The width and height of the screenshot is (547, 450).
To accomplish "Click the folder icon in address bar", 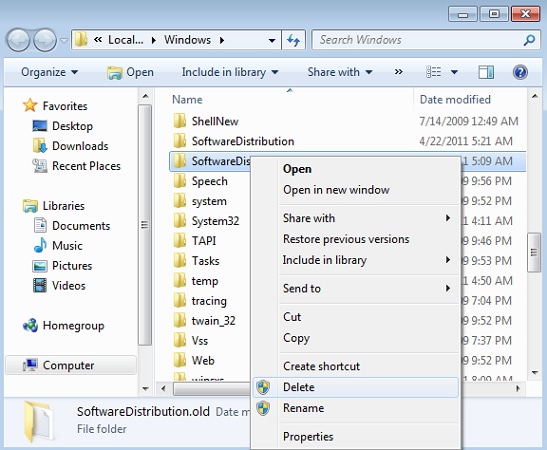I will (x=81, y=40).
